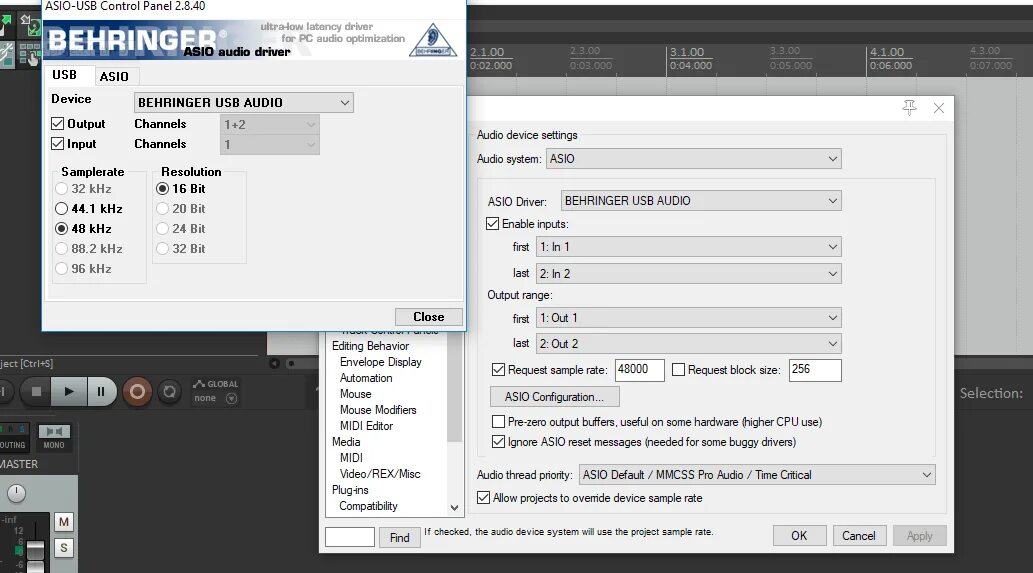Switch to the USB tab
This screenshot has width=1033, height=573.
(65, 75)
